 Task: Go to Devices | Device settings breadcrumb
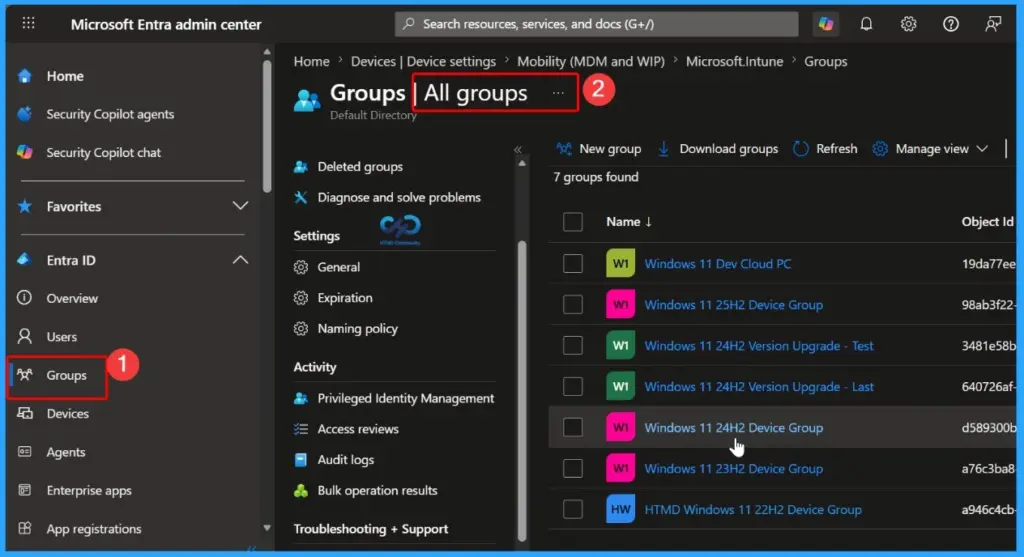tap(423, 61)
